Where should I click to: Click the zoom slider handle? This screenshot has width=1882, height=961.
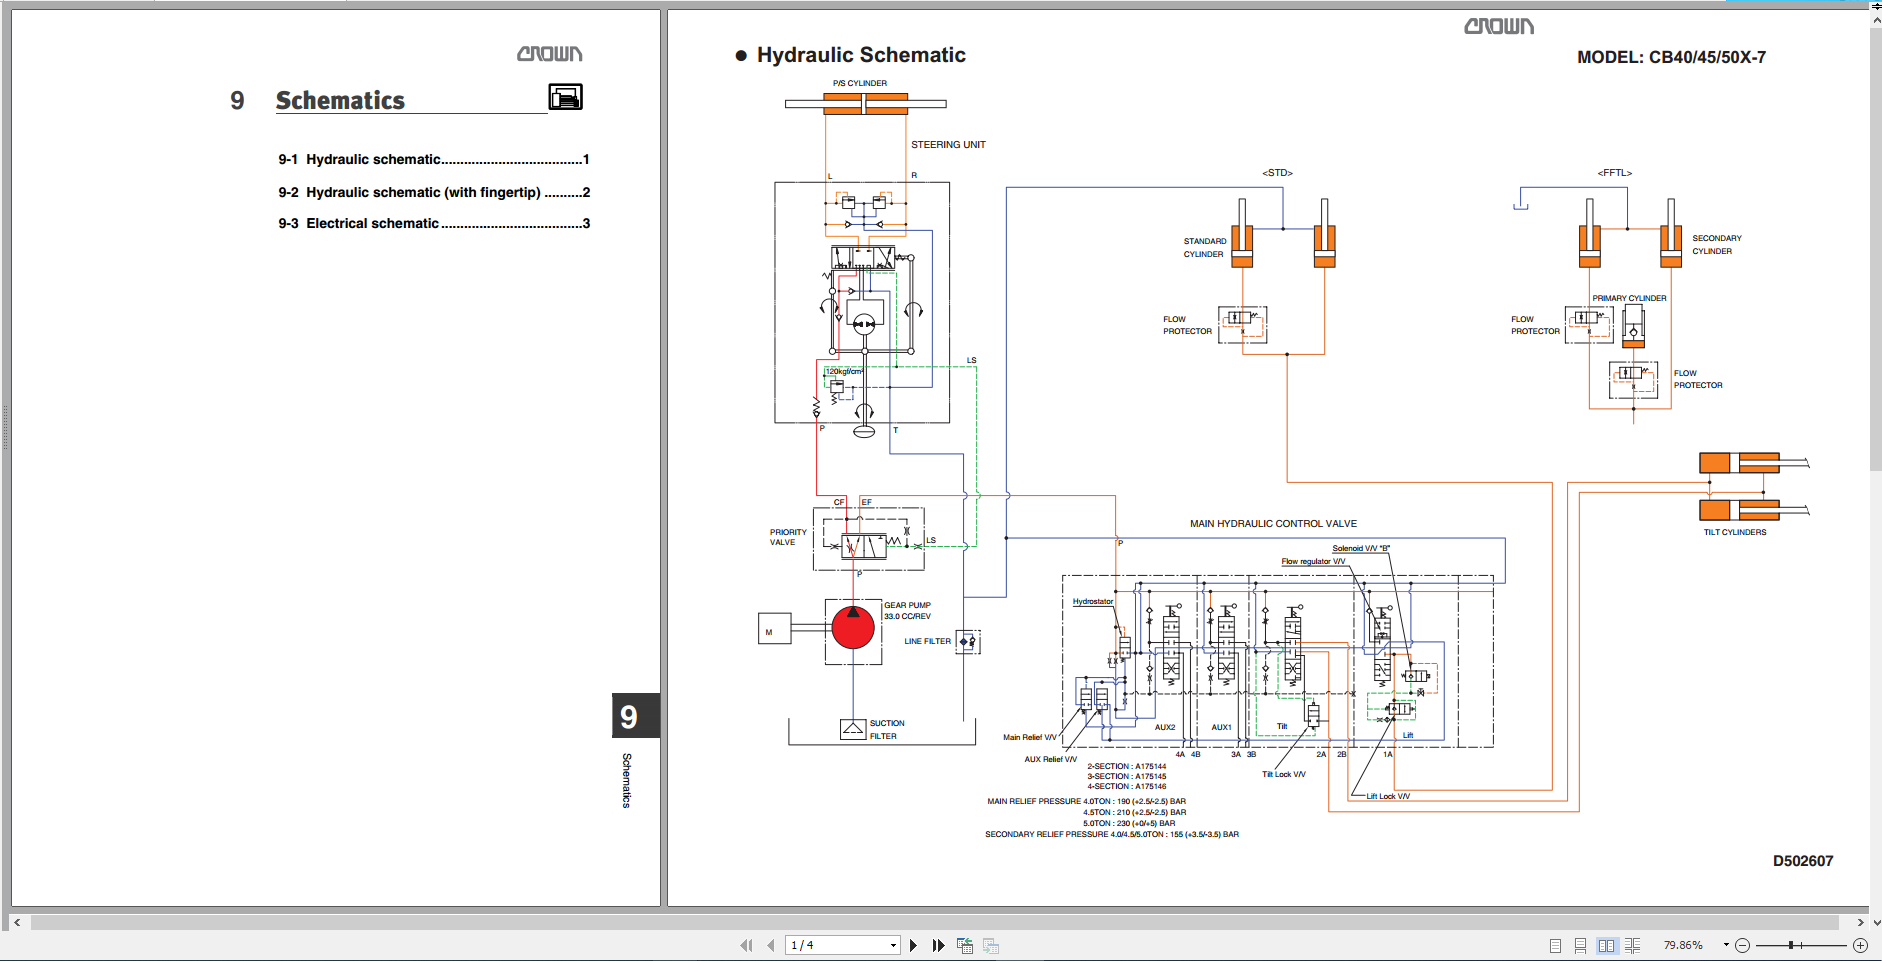(x=1791, y=945)
